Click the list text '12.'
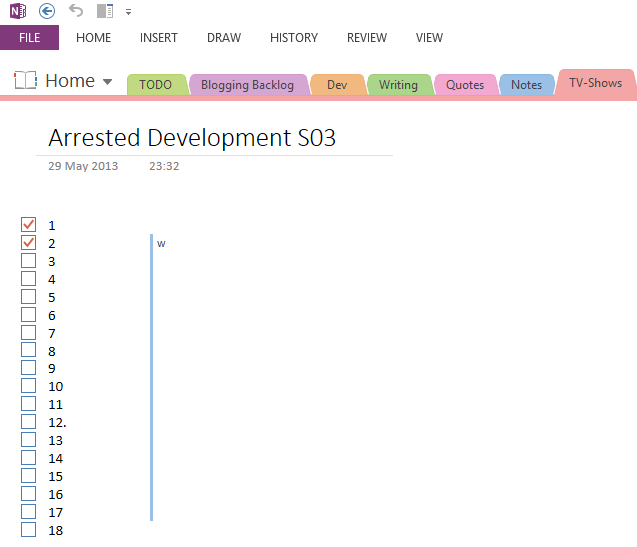637x547 pixels. point(57,423)
